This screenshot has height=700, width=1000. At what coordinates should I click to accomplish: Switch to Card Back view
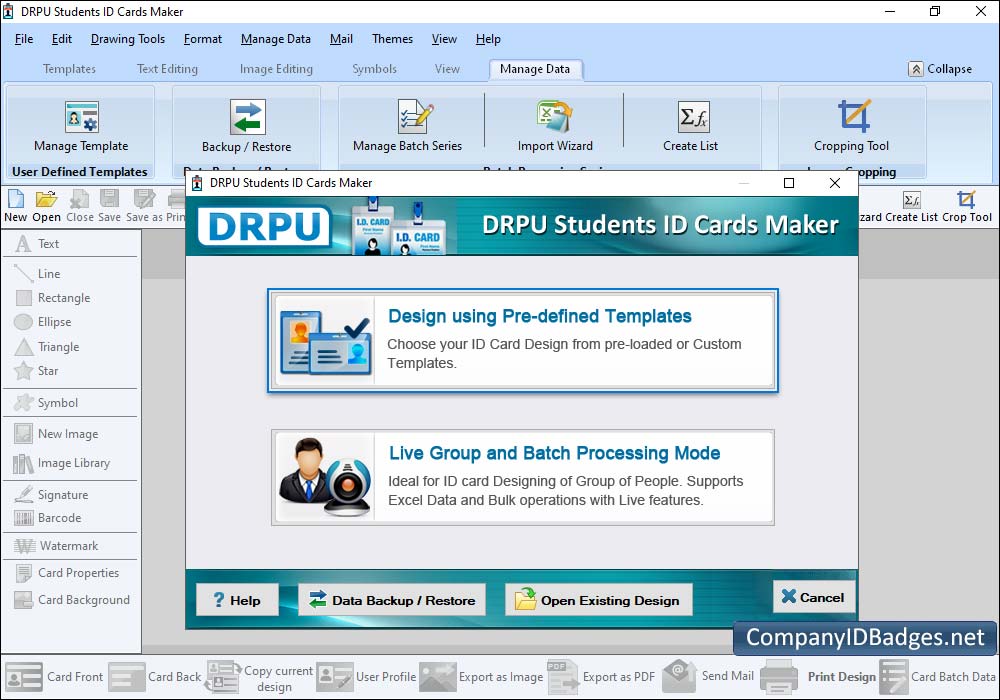pos(155,676)
